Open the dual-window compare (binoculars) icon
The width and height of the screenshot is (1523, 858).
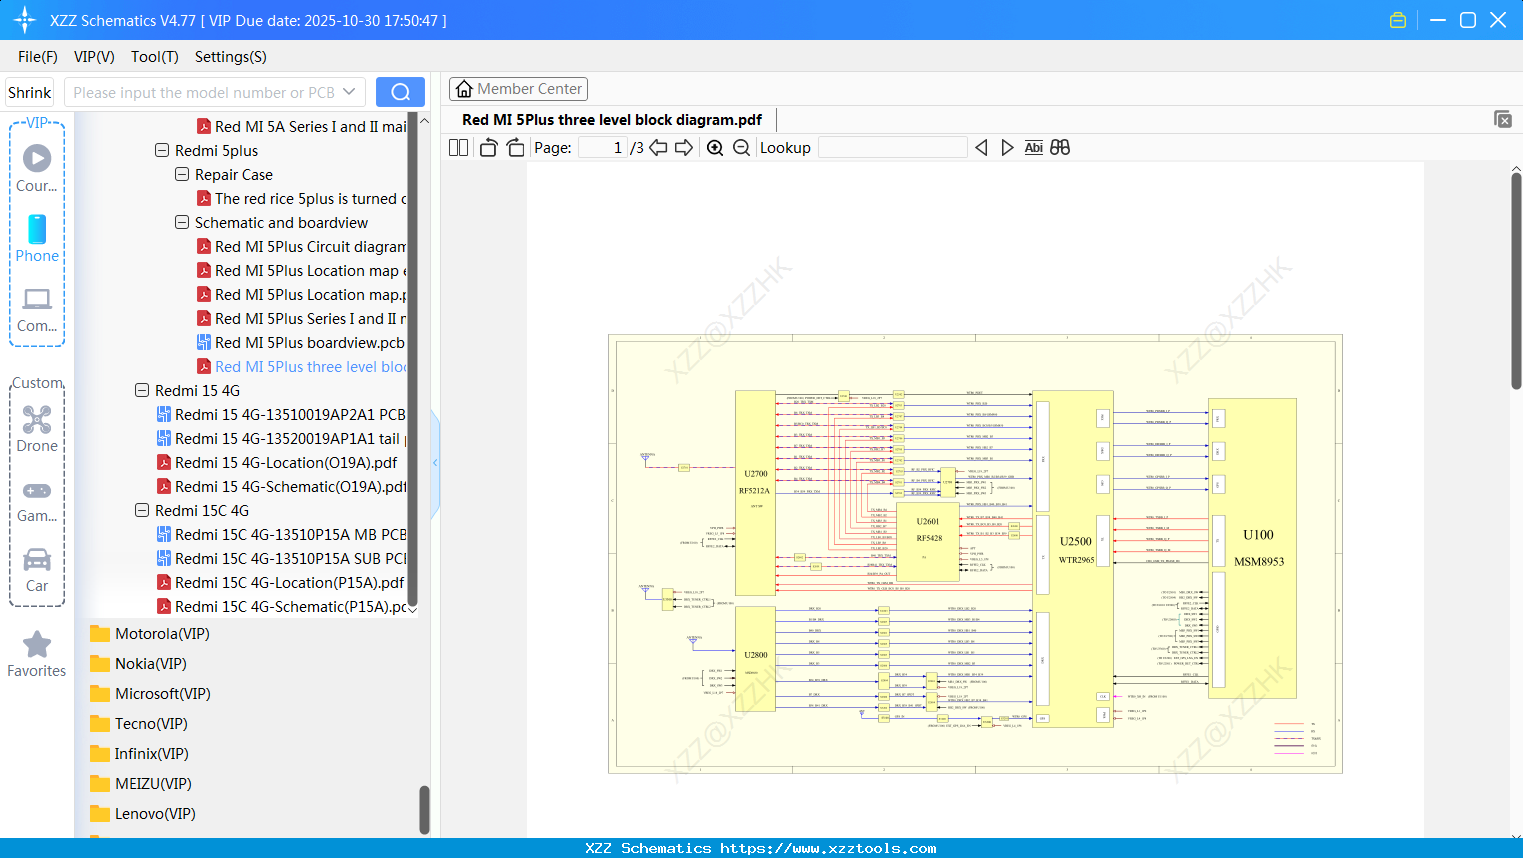(x=1060, y=147)
